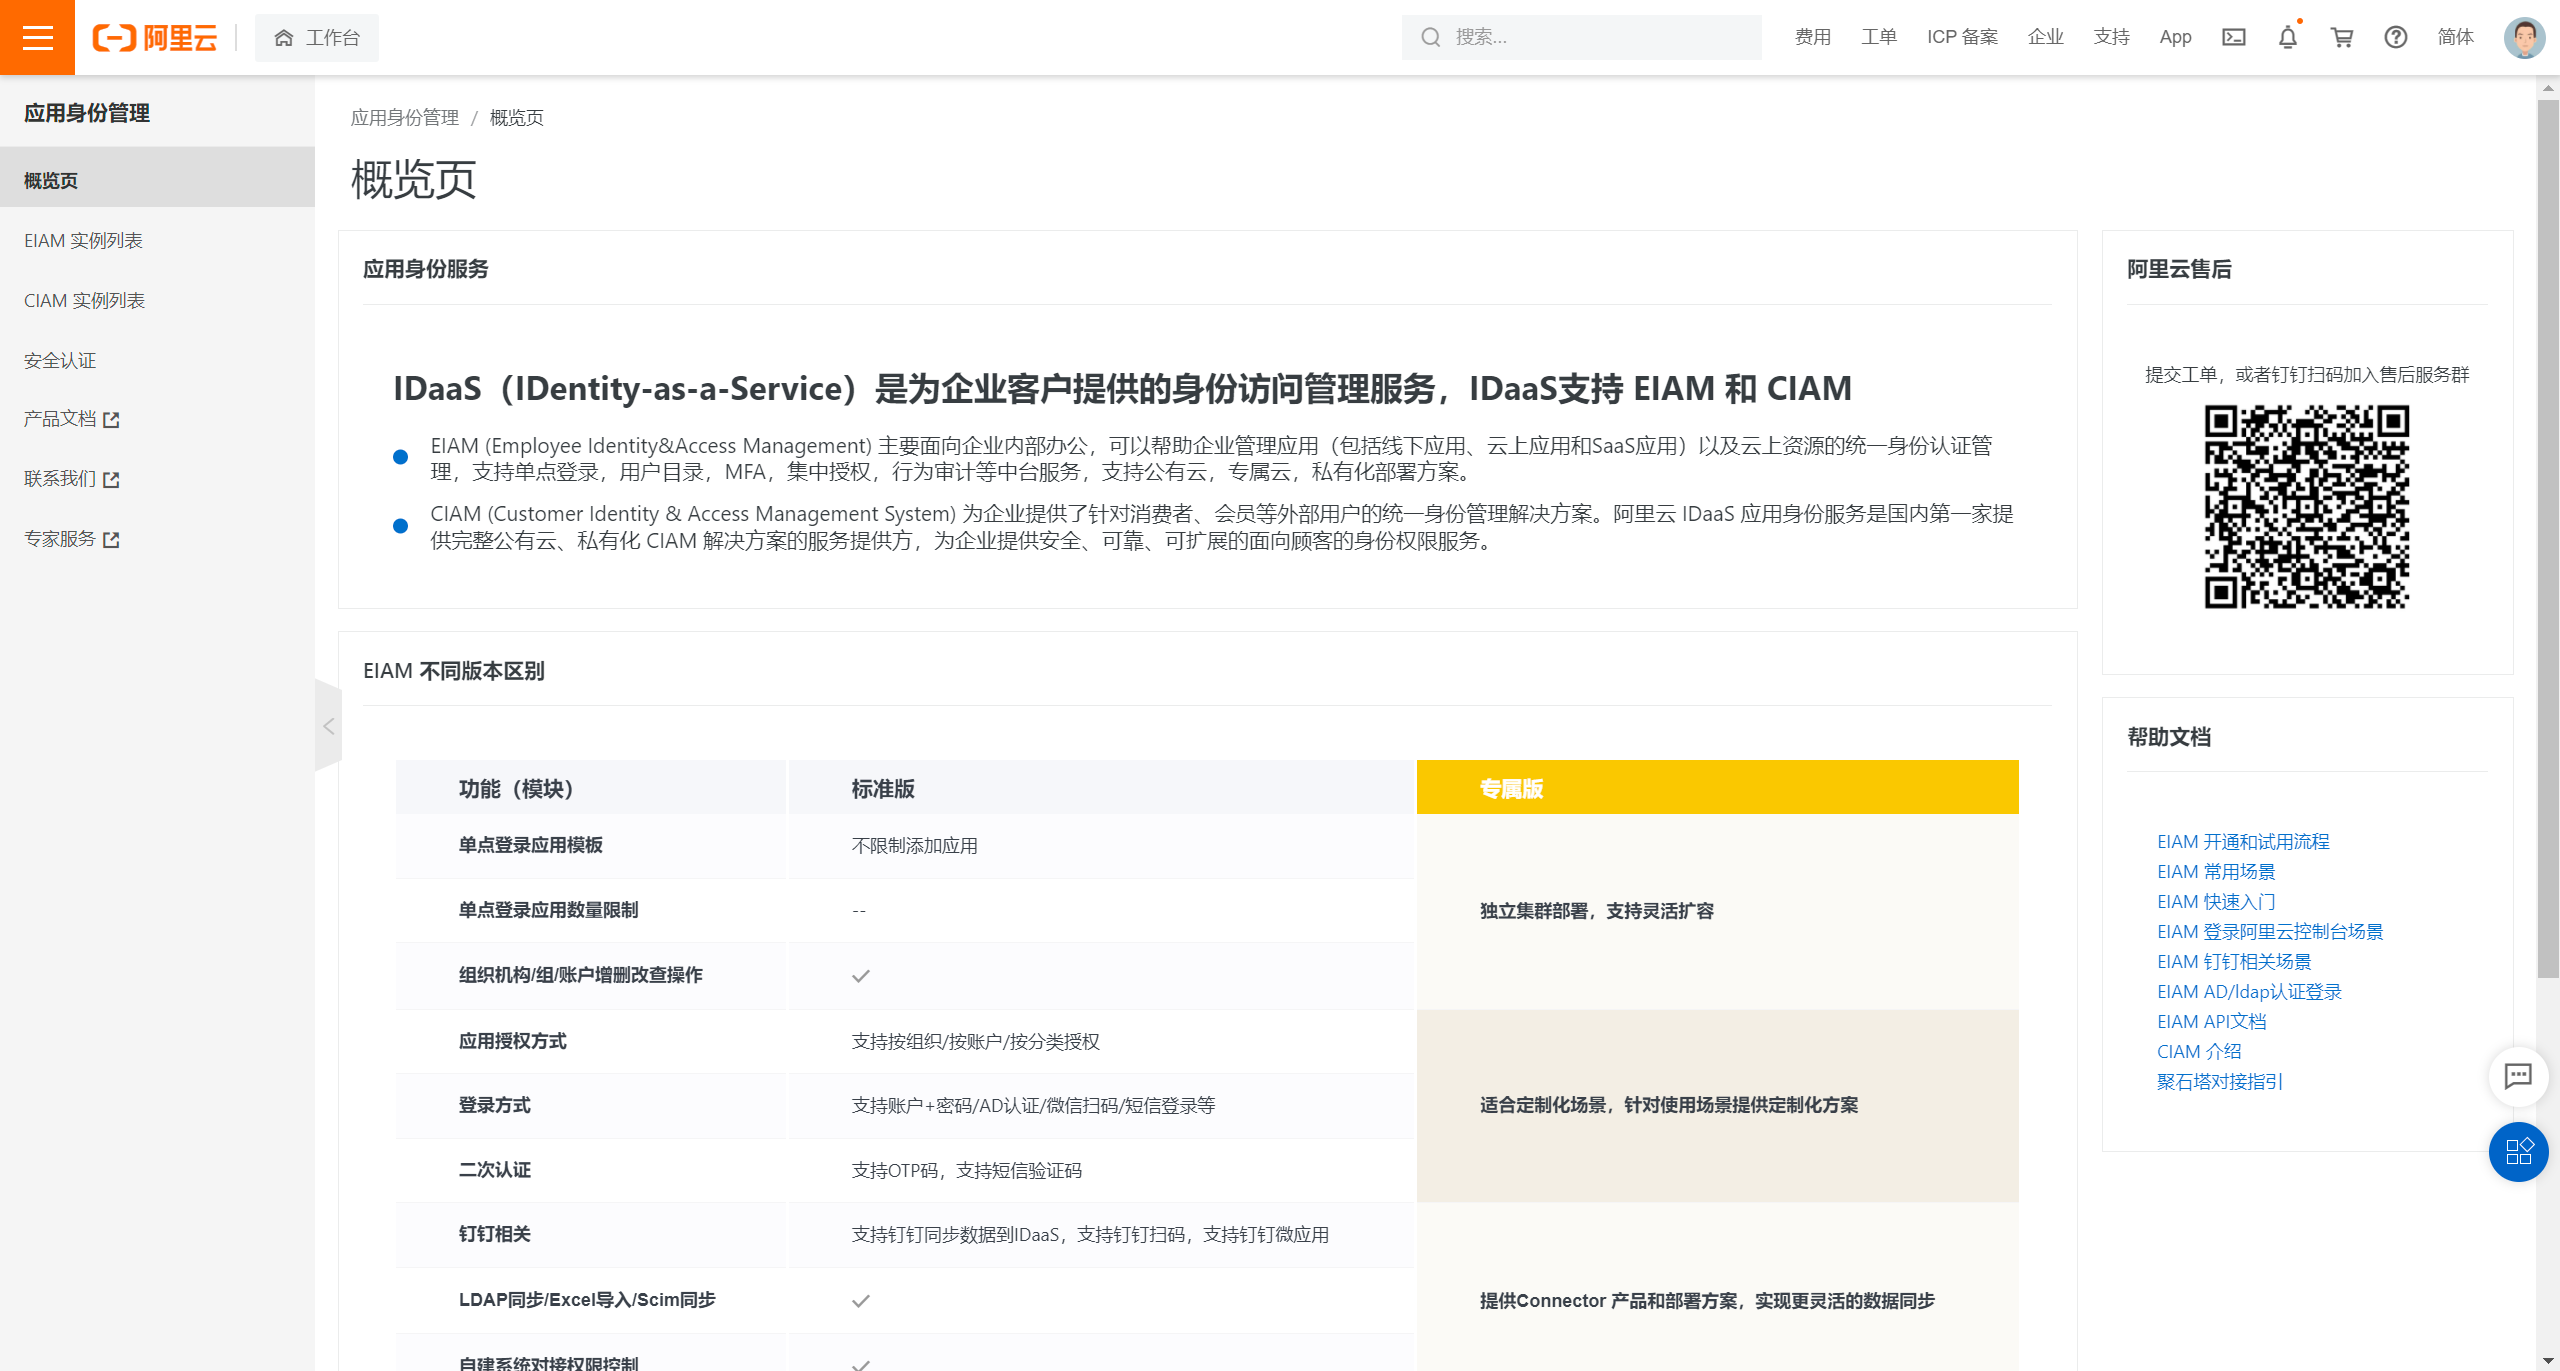Open the notifications bell icon
The width and height of the screenshot is (2560, 1371).
(2288, 37)
